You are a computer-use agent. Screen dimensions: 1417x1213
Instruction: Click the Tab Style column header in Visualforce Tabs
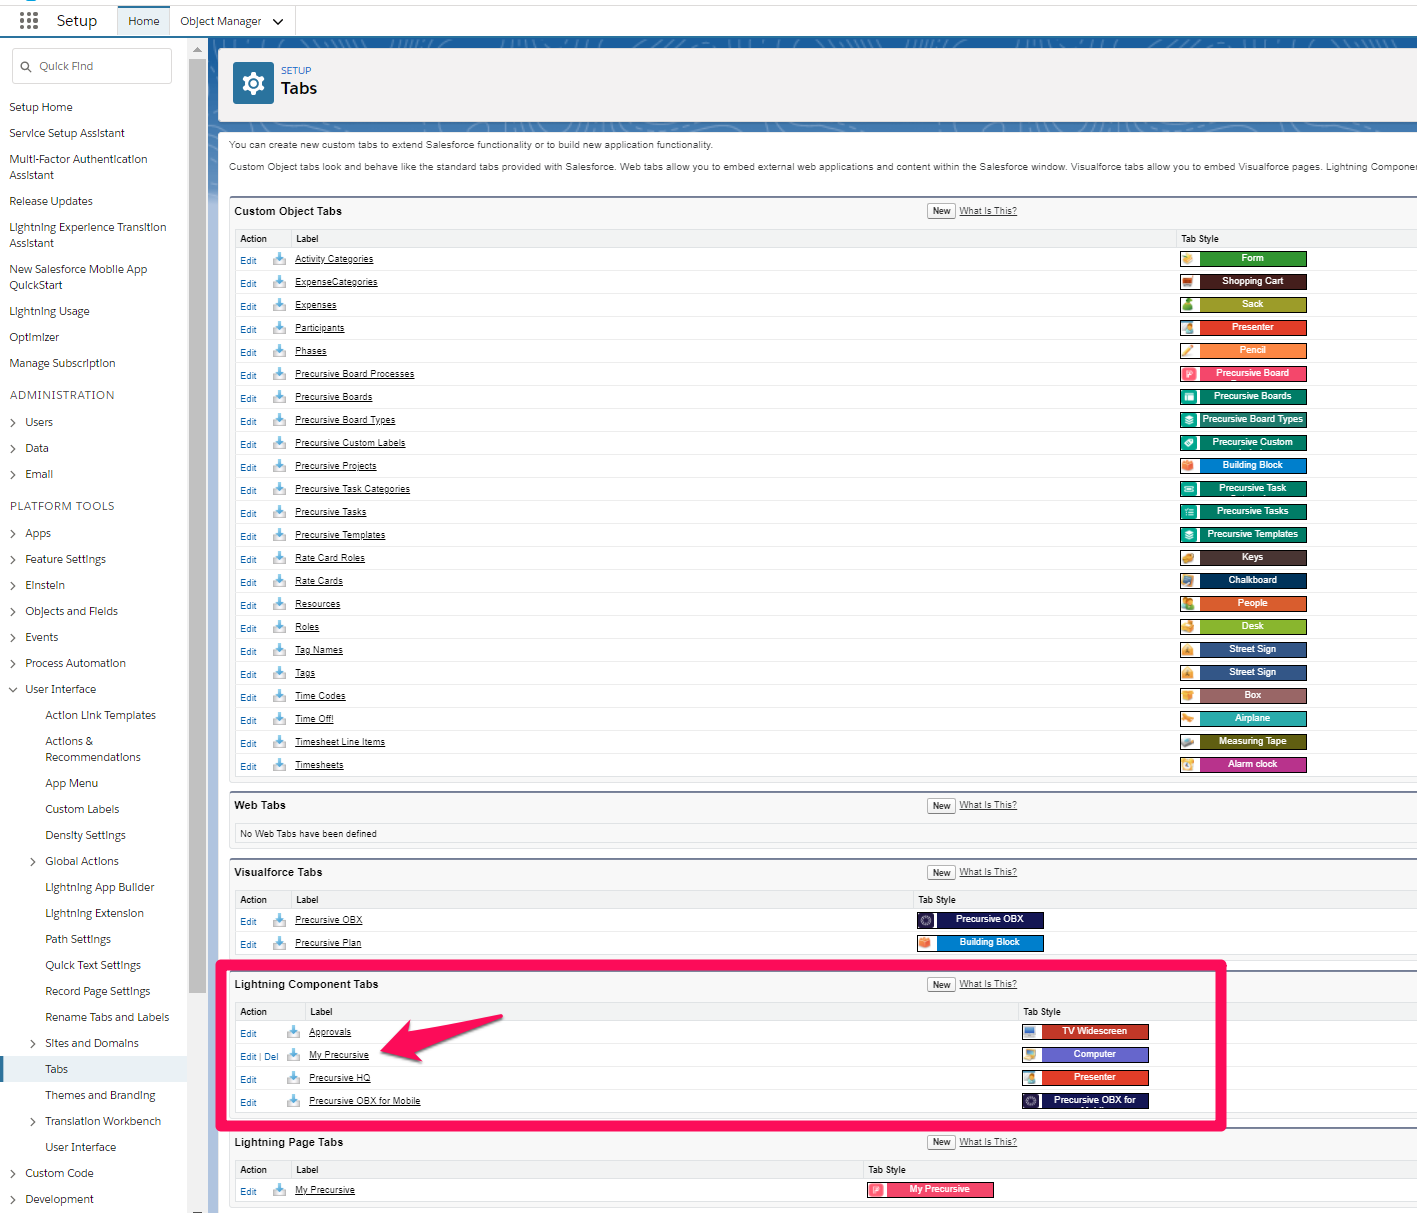(937, 900)
